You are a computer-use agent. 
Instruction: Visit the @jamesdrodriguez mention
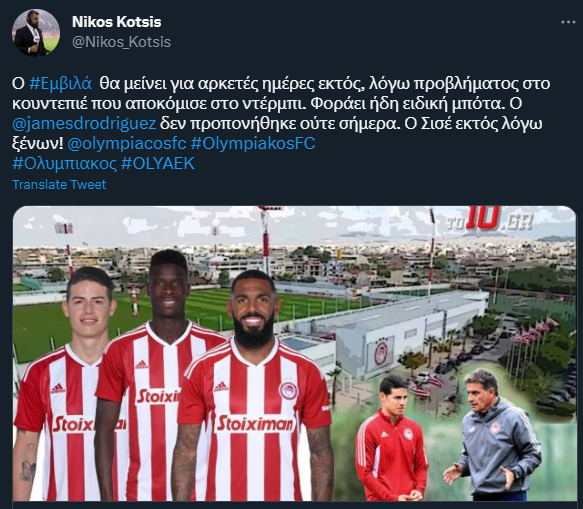tap(84, 123)
